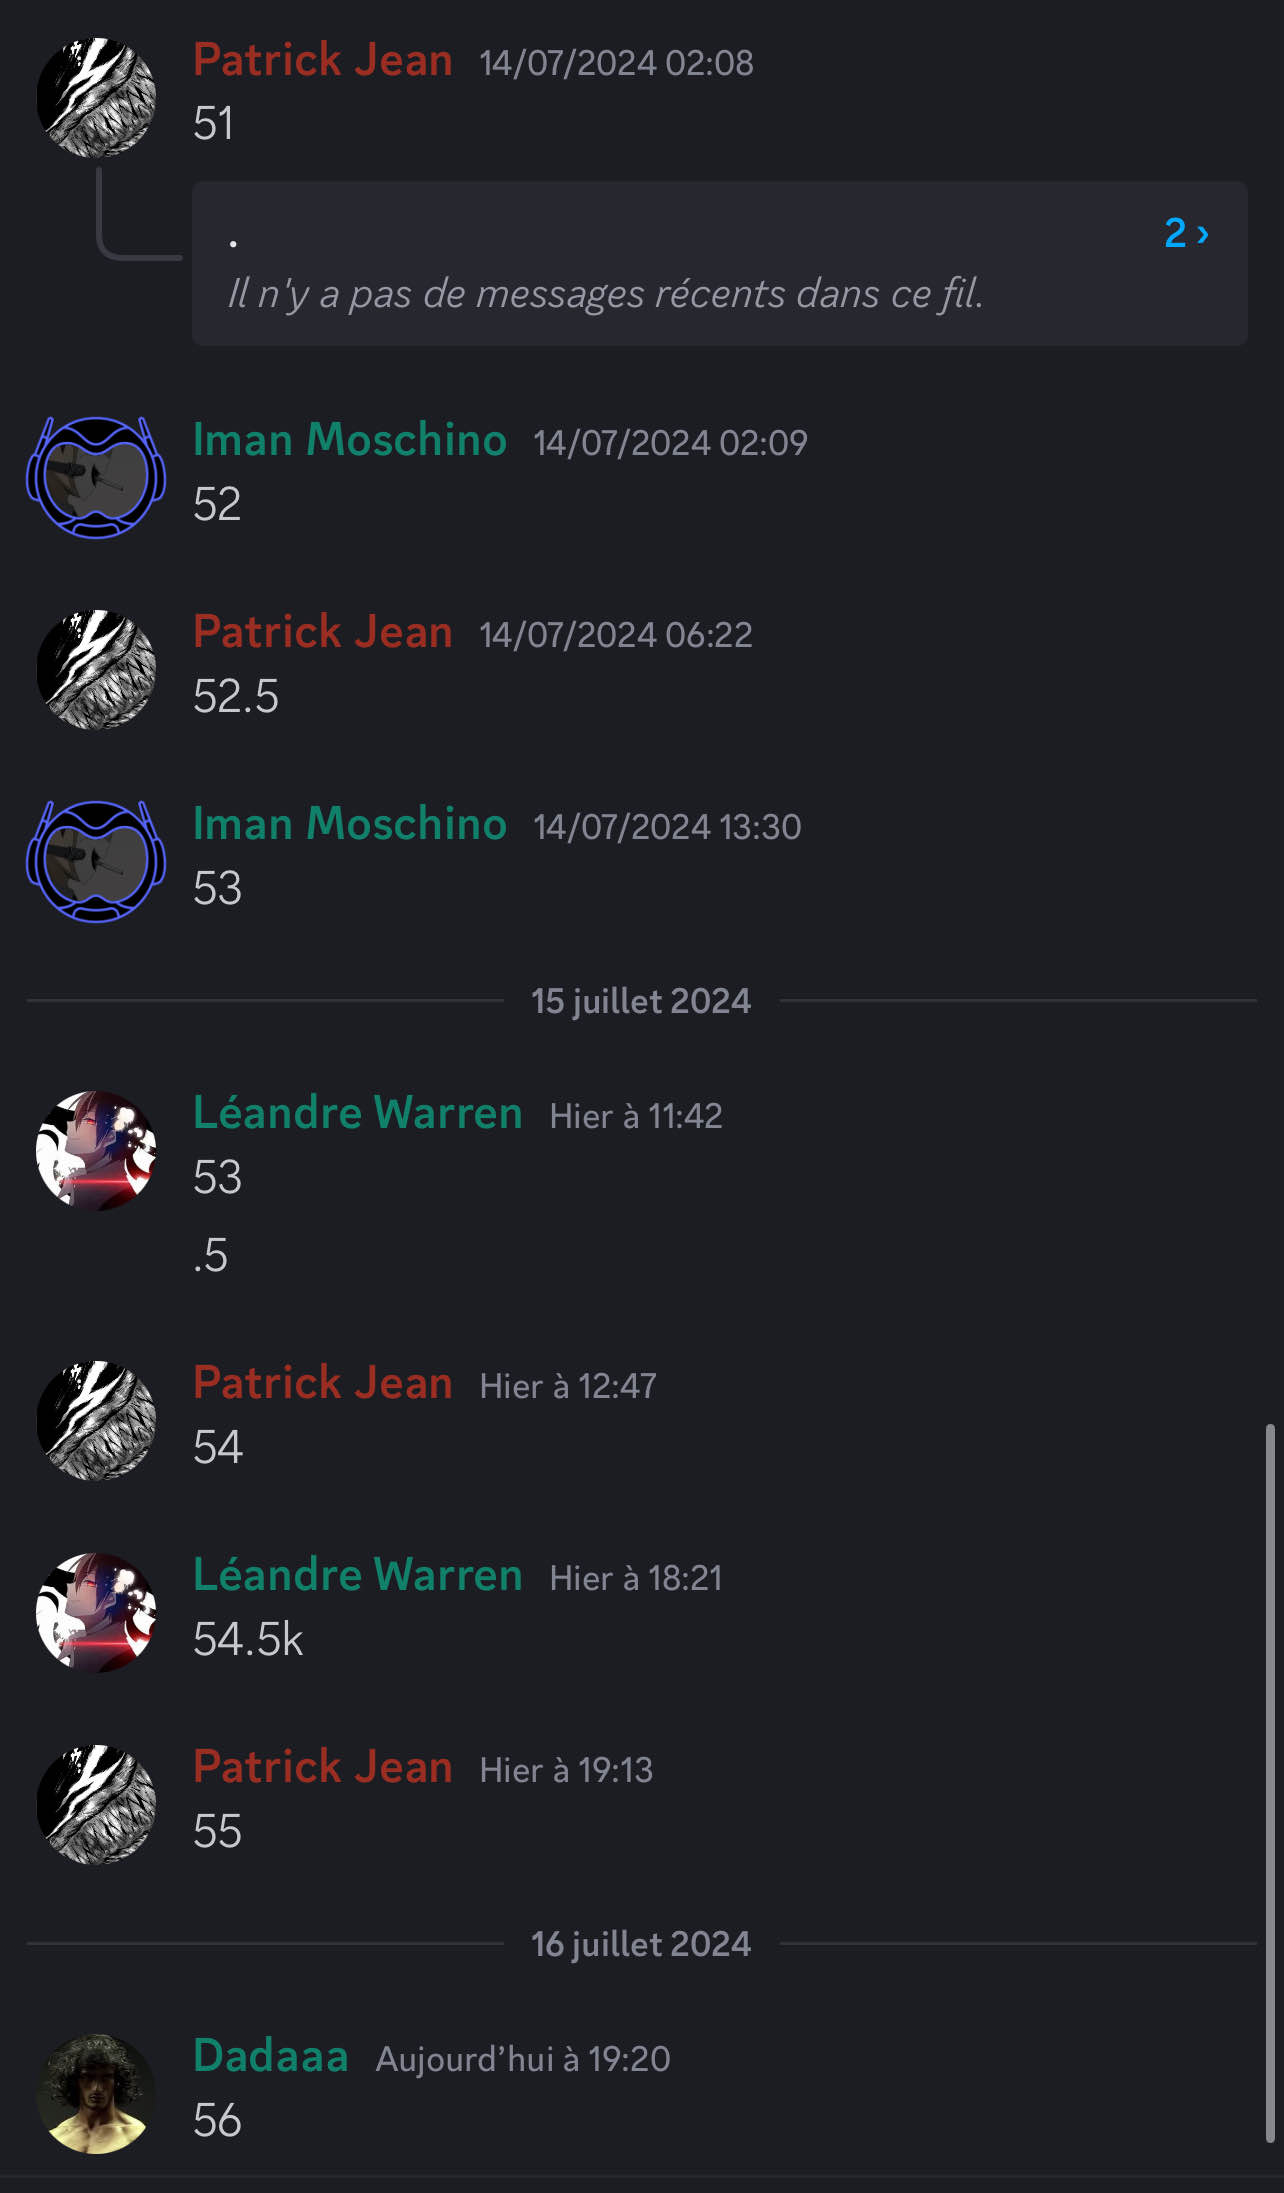The image size is (1284, 2193).
Task: Click username Dadaaa
Action: coord(271,2056)
